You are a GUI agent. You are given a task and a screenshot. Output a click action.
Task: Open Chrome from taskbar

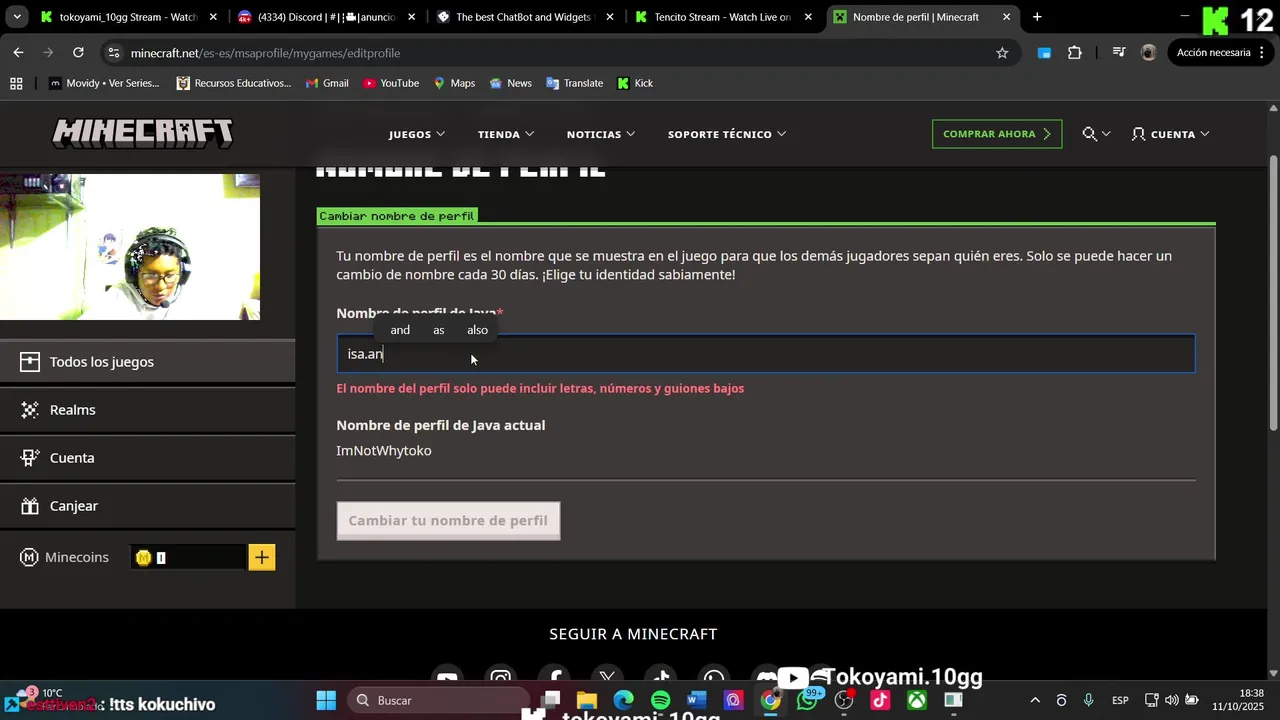pos(770,700)
